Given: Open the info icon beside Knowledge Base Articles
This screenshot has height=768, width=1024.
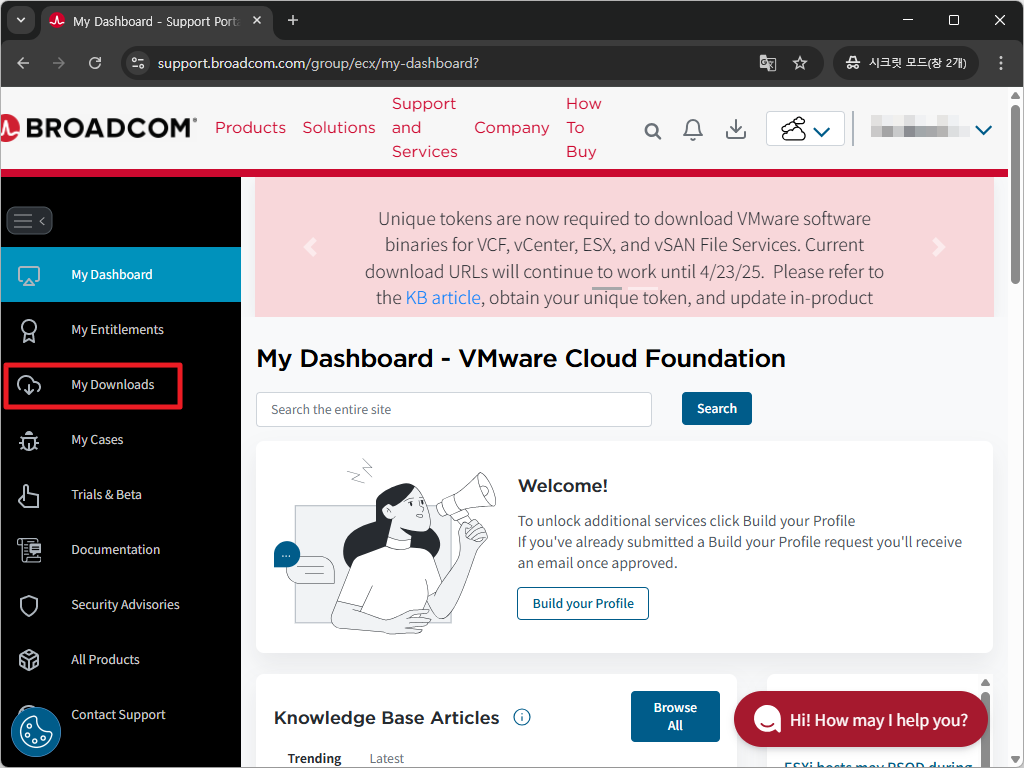Looking at the screenshot, I should (522, 718).
